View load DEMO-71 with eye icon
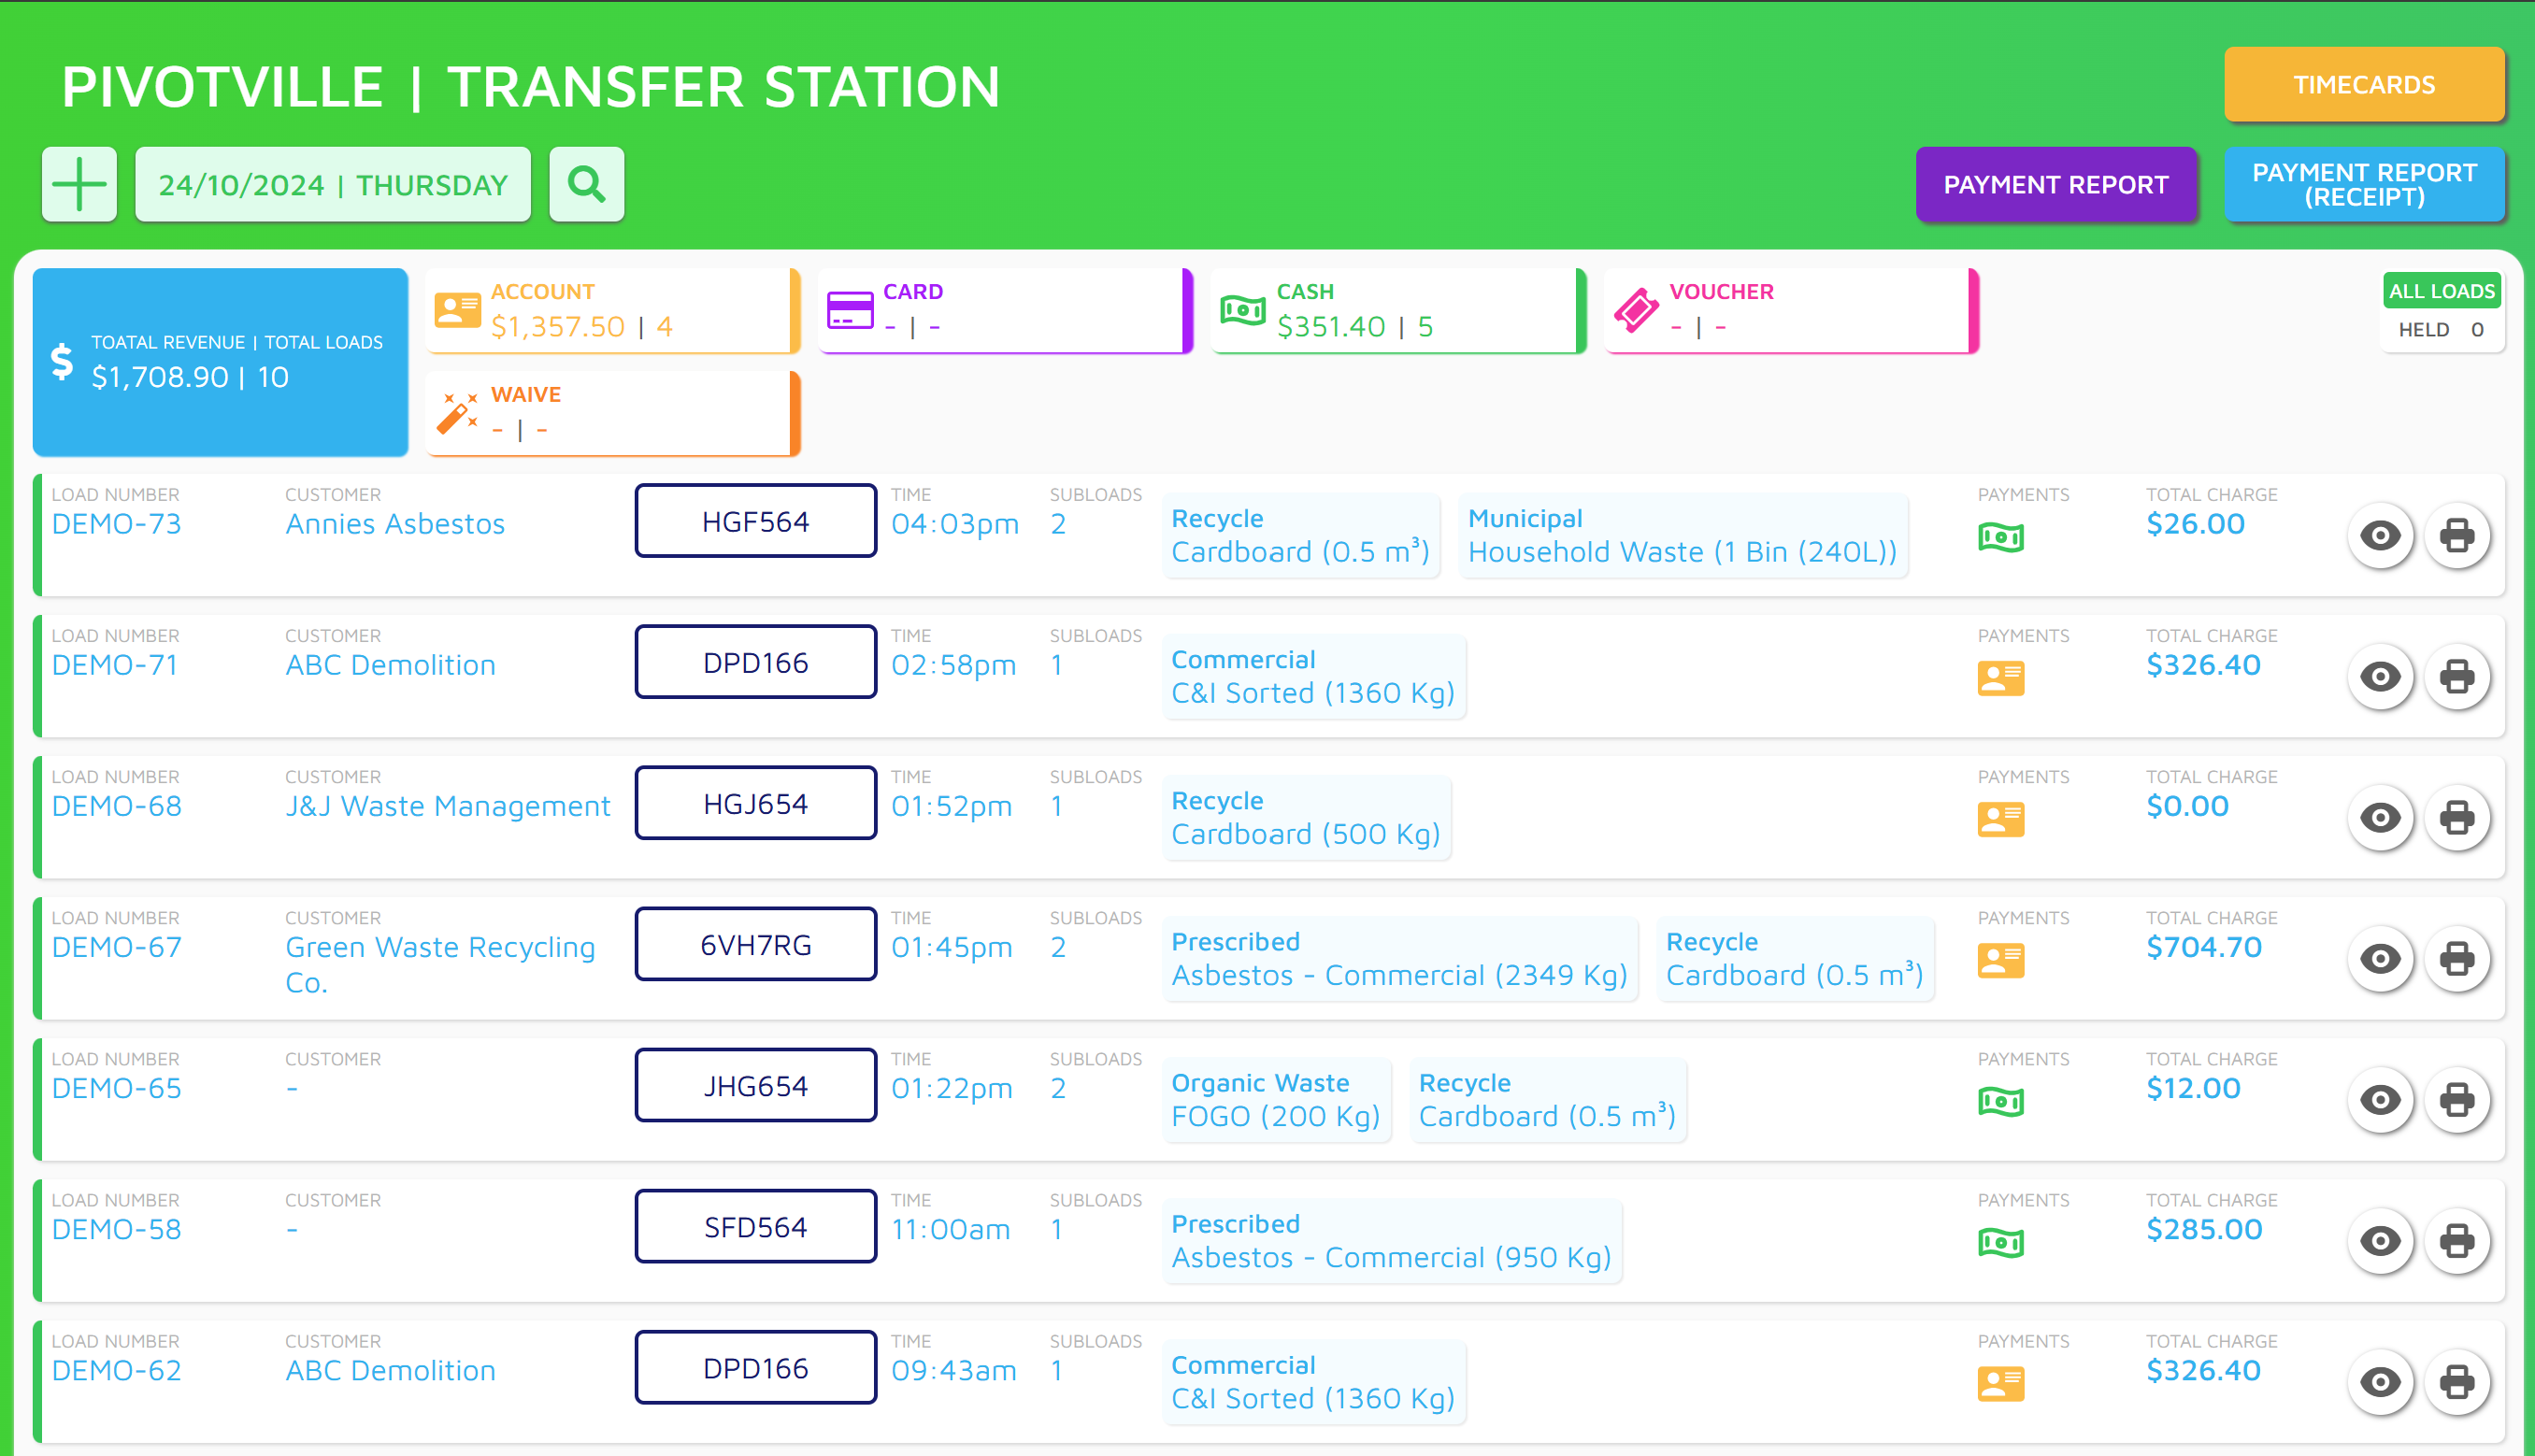The height and width of the screenshot is (1456, 2535). 2379,677
